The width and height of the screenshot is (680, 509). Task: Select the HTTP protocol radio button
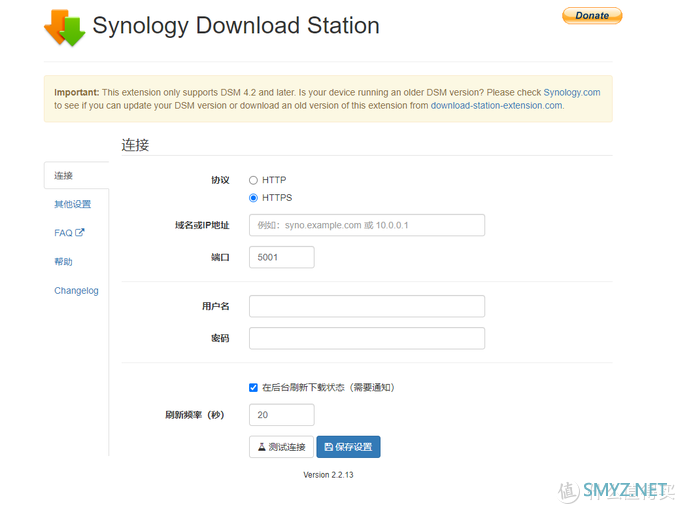coord(253,180)
